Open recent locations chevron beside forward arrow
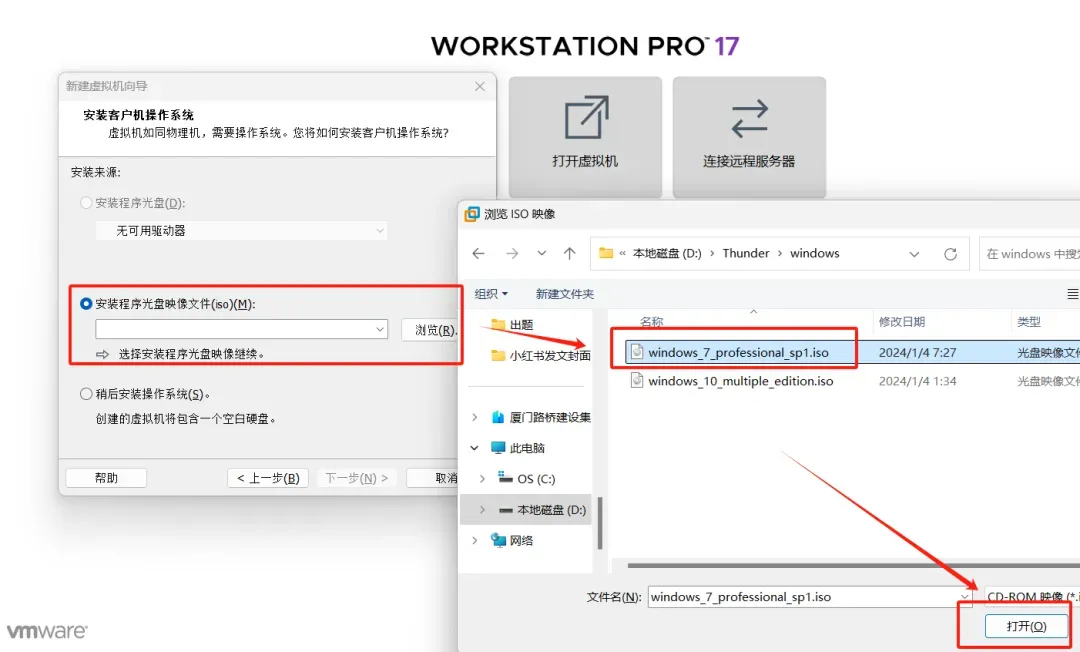 (x=542, y=253)
